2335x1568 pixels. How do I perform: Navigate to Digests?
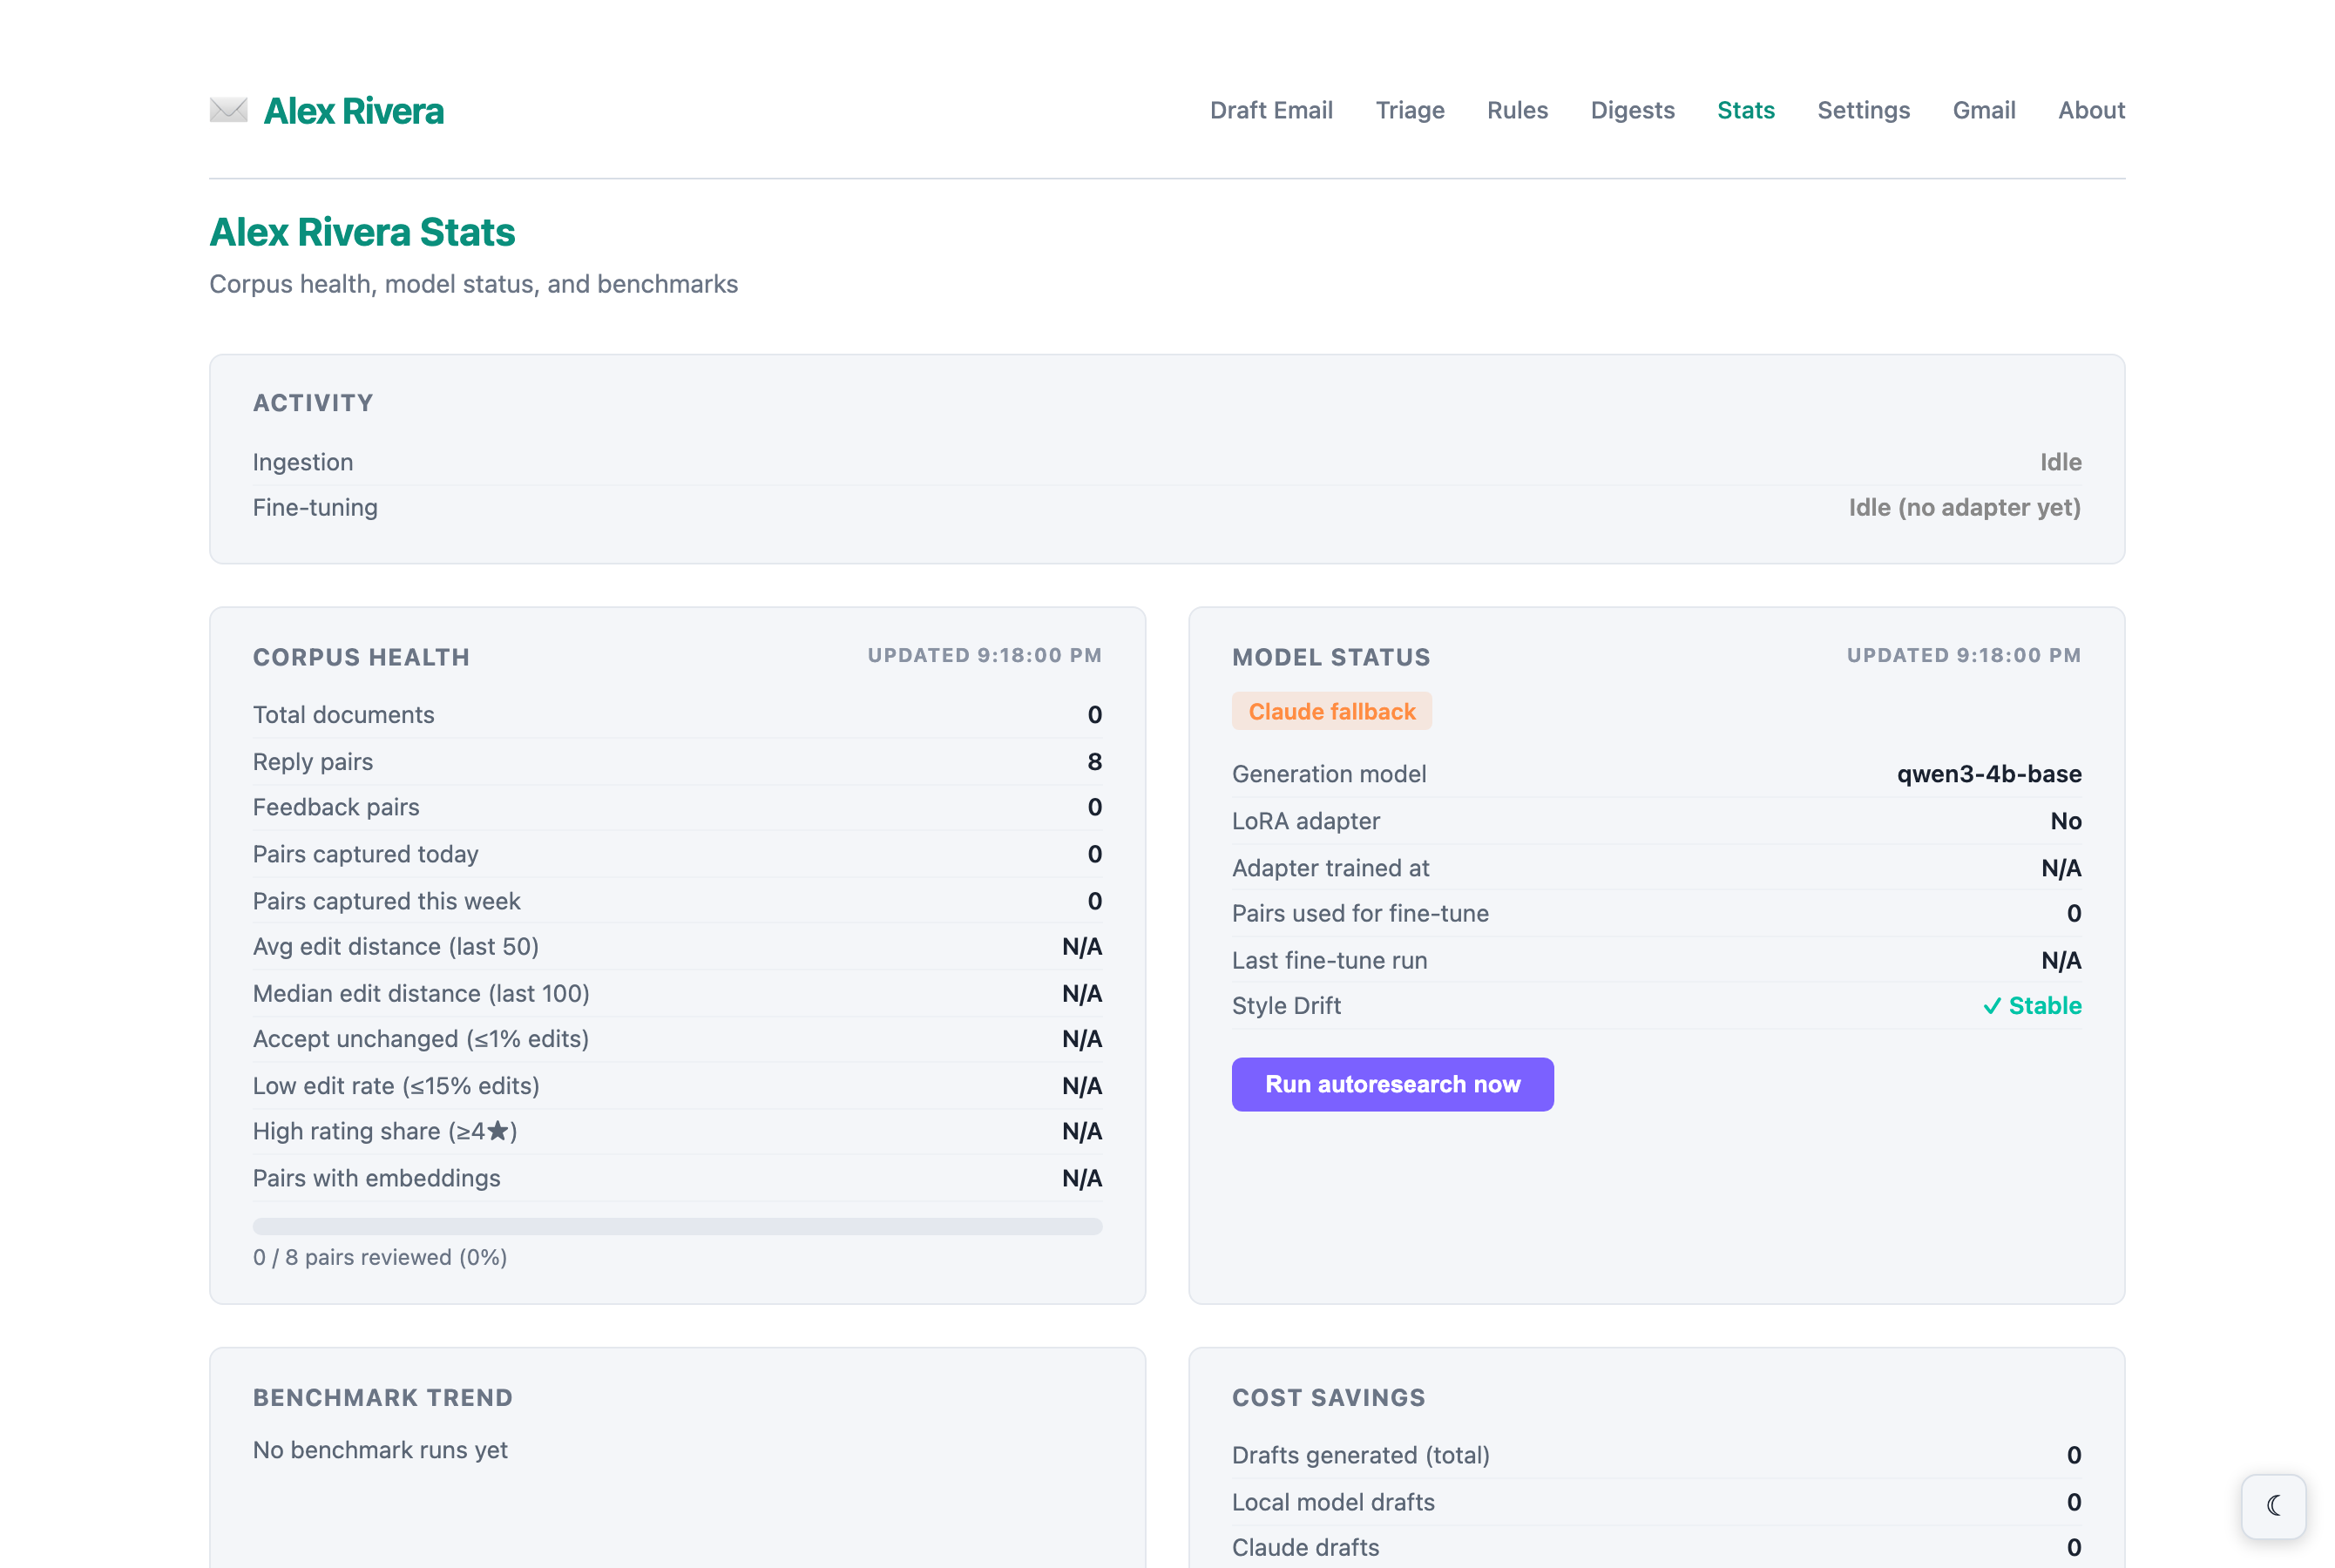(x=1632, y=110)
